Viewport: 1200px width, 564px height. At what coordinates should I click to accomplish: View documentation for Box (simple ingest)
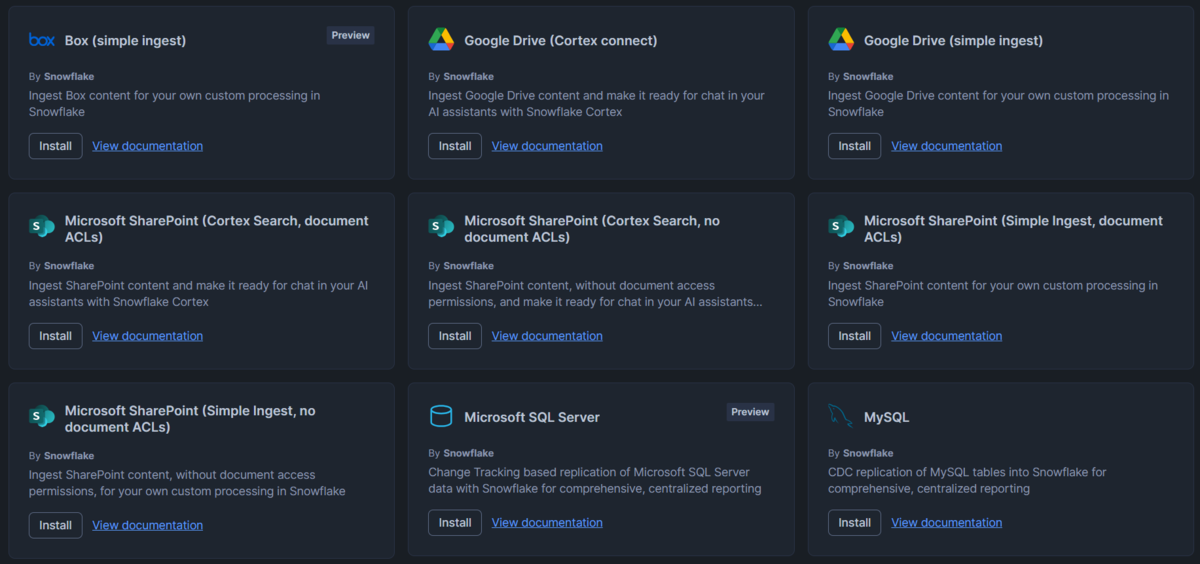point(148,146)
